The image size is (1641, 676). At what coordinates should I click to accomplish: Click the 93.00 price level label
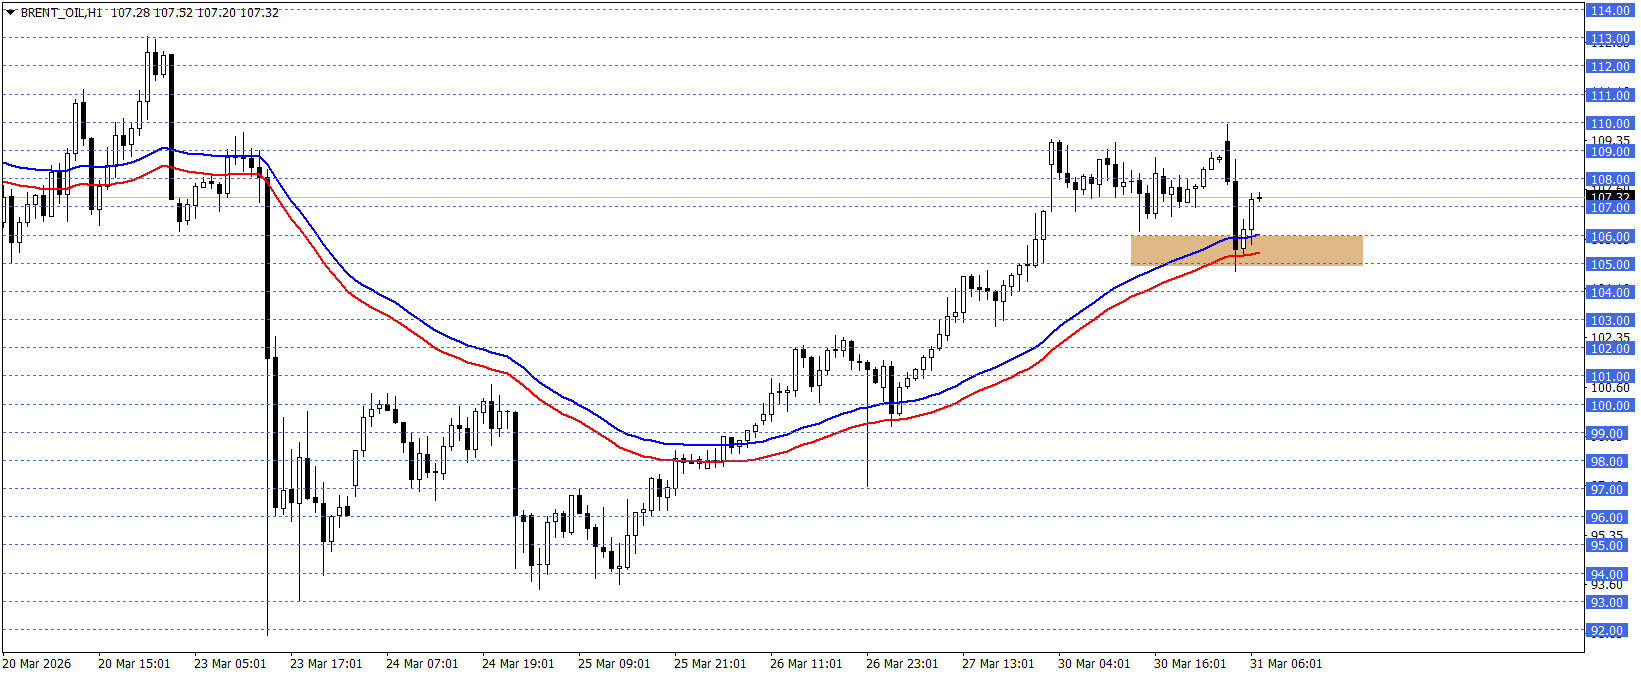[1609, 603]
